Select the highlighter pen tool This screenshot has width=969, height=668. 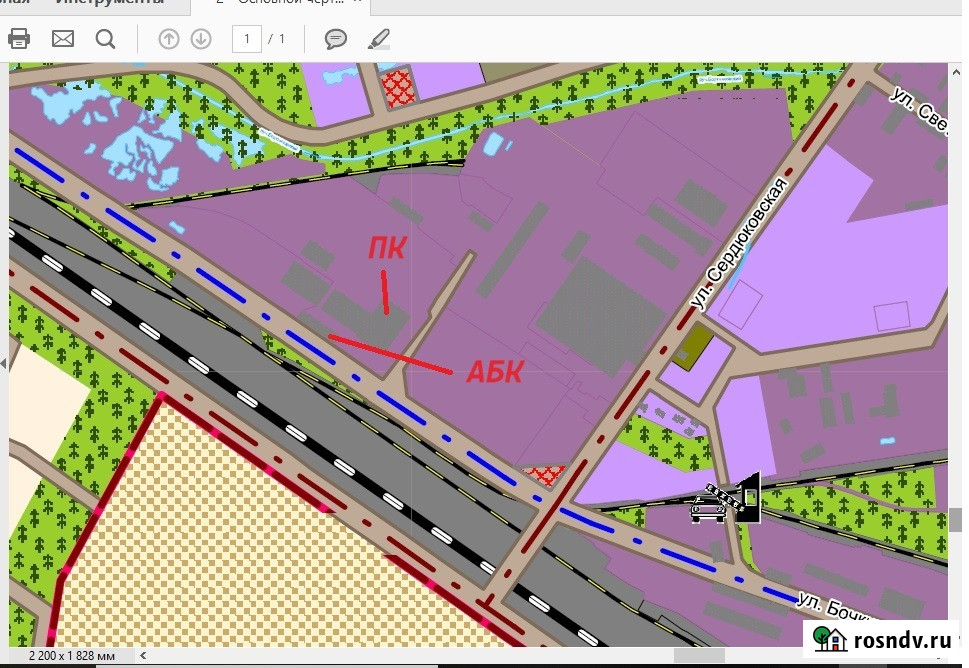(379, 39)
